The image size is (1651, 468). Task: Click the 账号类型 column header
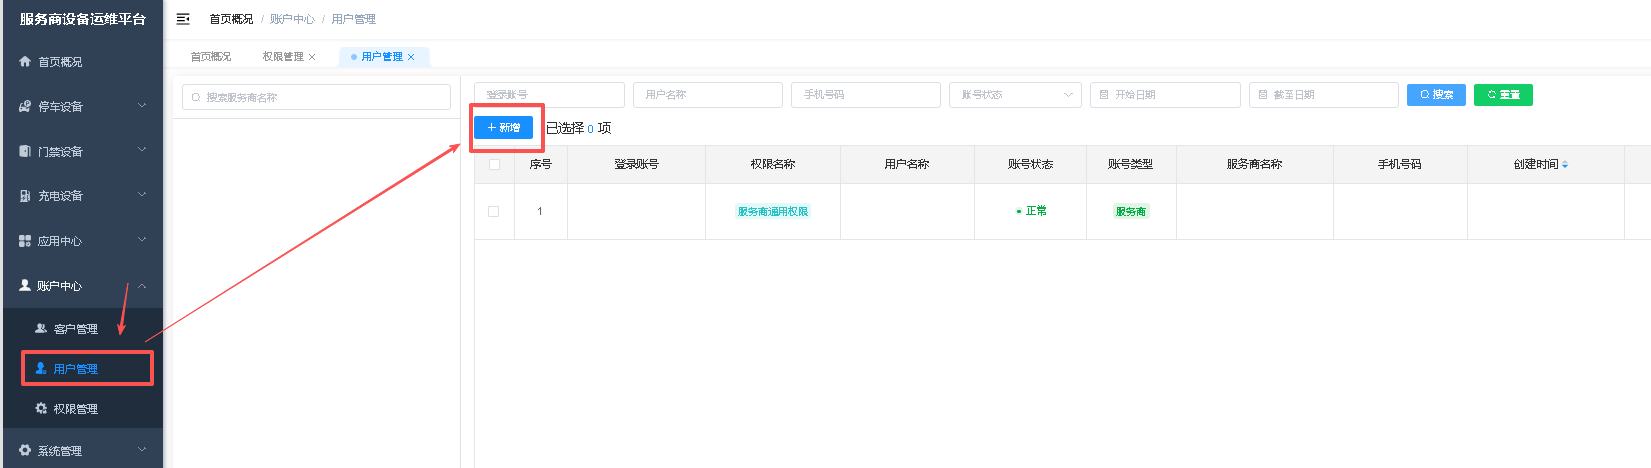click(x=1131, y=164)
